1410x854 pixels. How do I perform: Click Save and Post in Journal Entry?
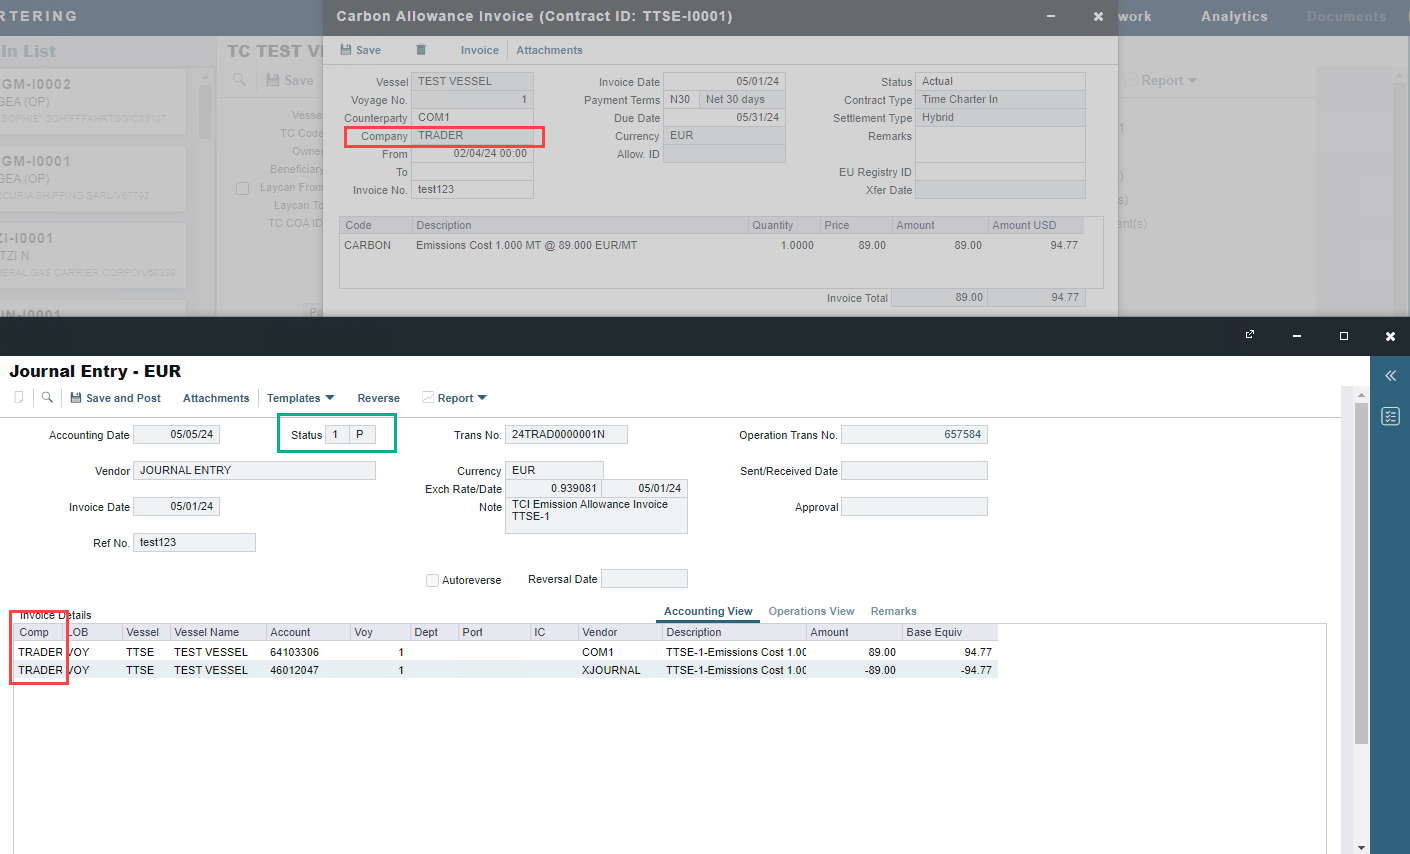[115, 398]
